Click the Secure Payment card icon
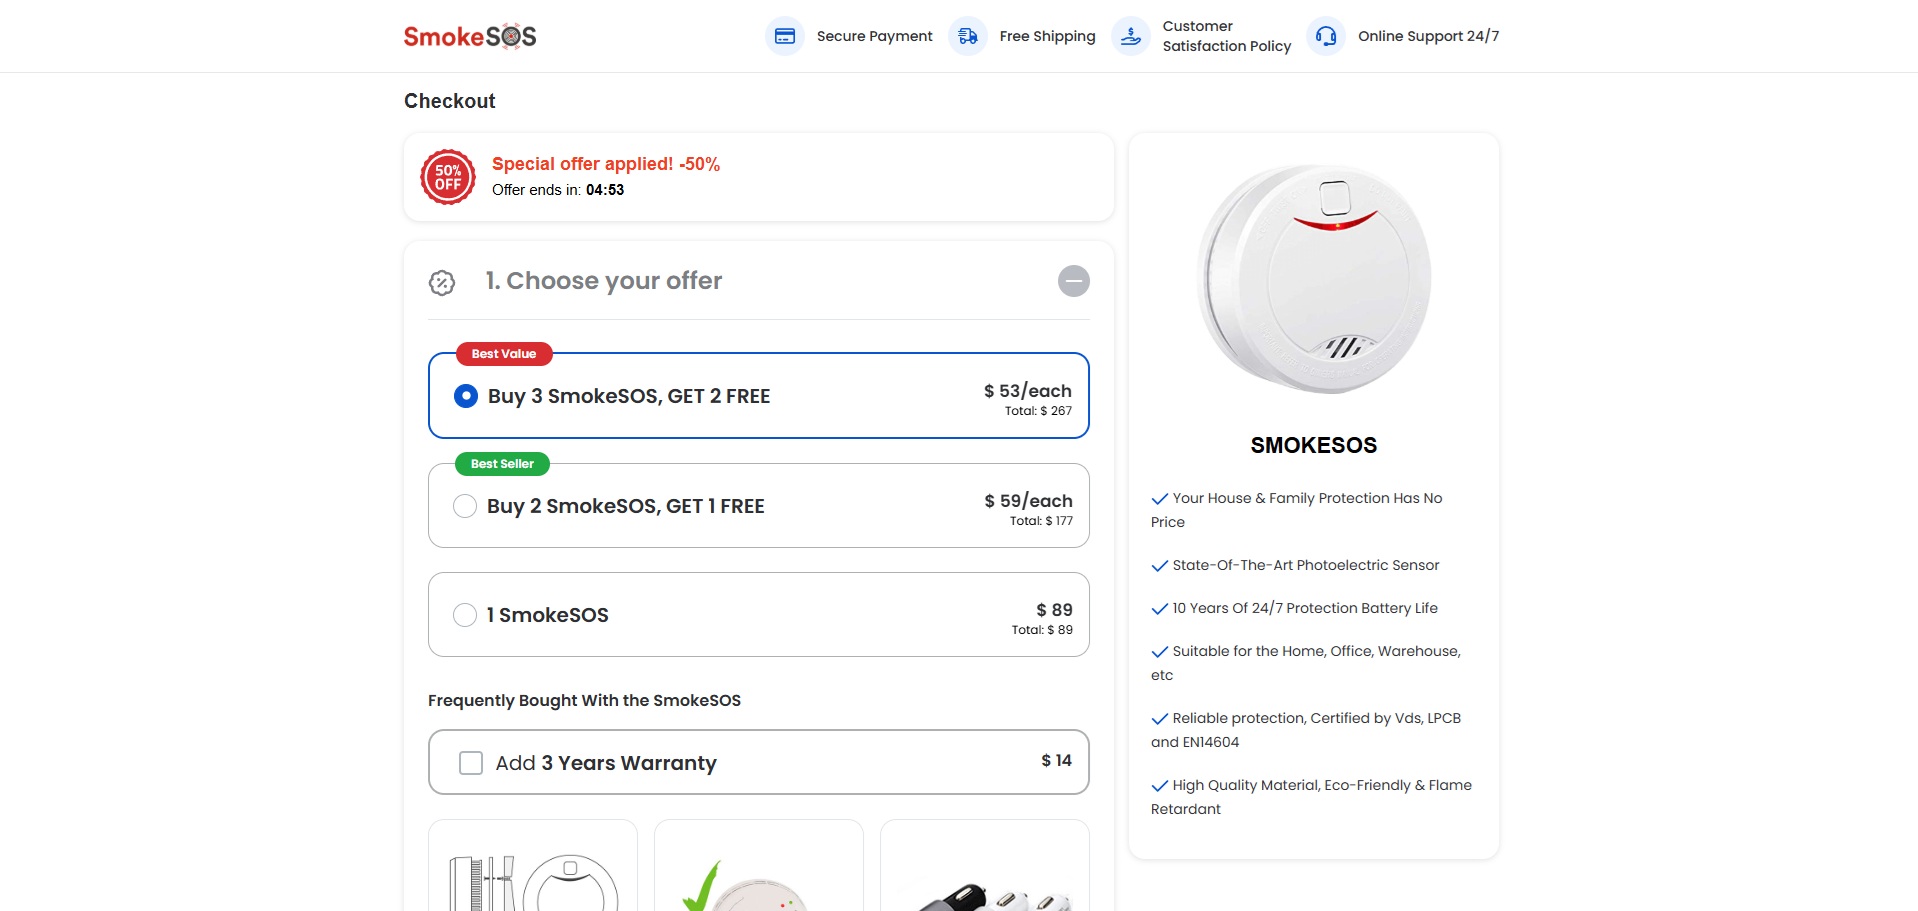Viewport: 1918px width, 911px height. [x=785, y=37]
